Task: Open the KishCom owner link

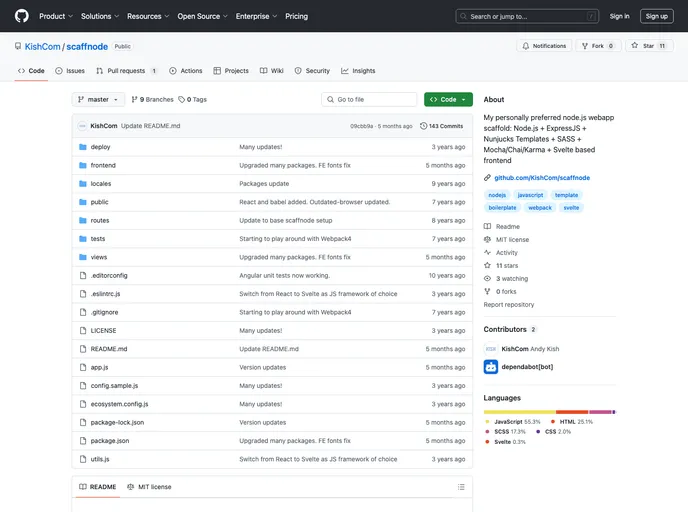Action: 43,47
